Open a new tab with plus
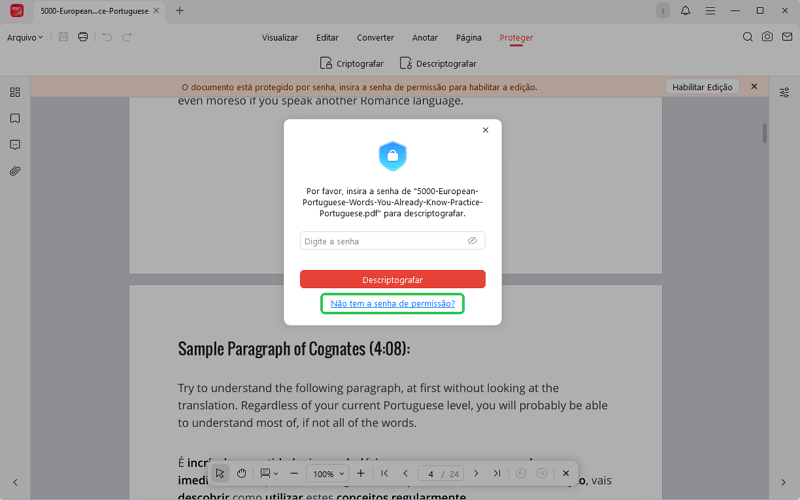 point(180,11)
